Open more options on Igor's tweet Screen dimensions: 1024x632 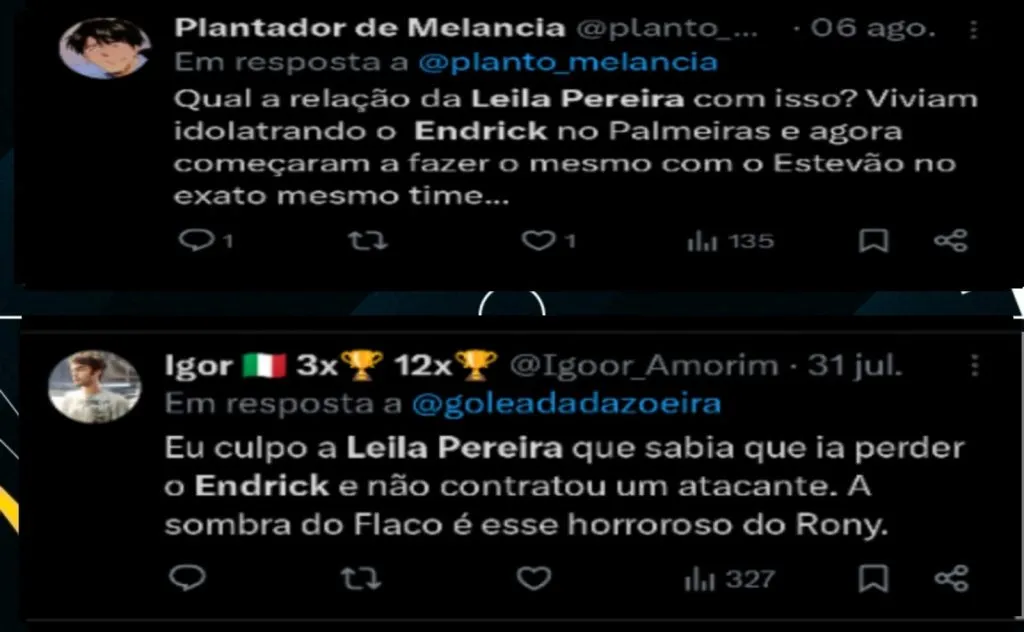pyautogui.click(x=974, y=366)
